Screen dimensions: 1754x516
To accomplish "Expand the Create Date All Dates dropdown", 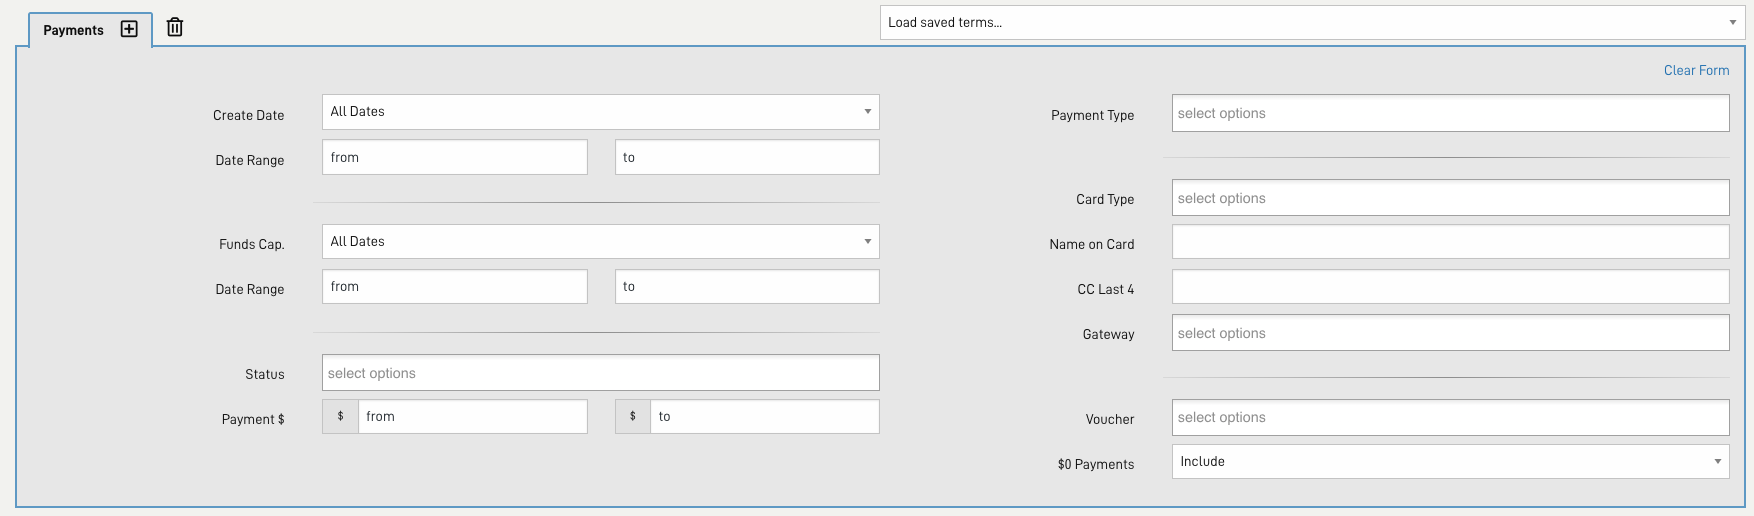I will click(600, 112).
